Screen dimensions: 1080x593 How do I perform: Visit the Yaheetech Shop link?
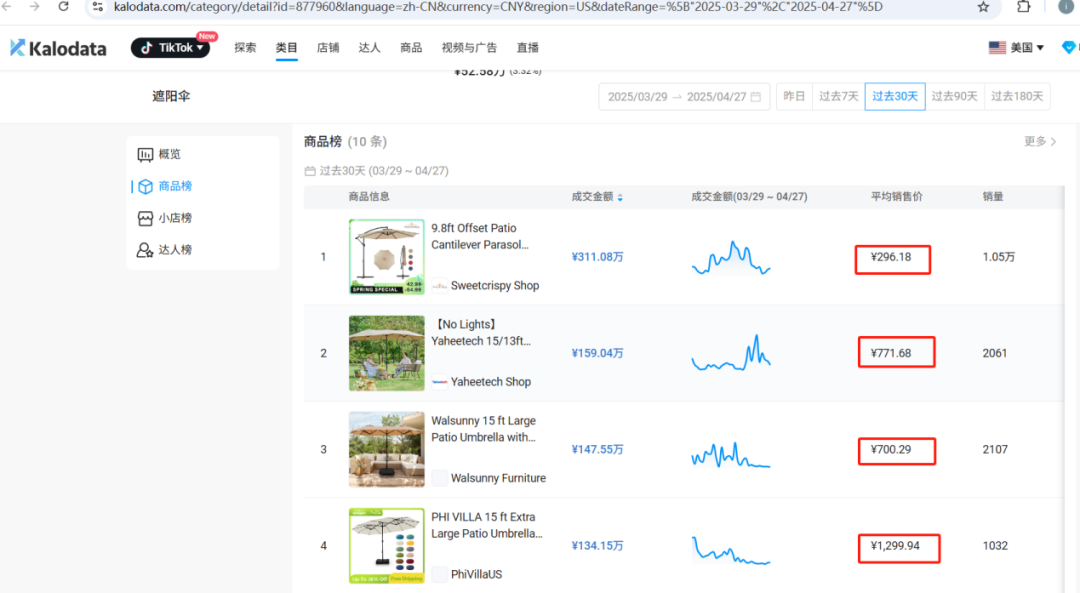tap(490, 382)
